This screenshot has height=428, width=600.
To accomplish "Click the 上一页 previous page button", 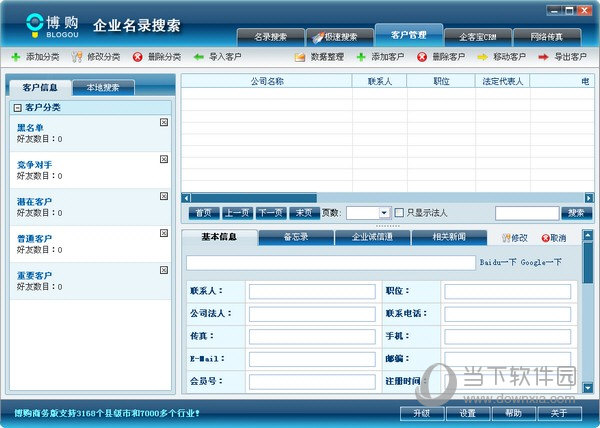I will pos(237,213).
